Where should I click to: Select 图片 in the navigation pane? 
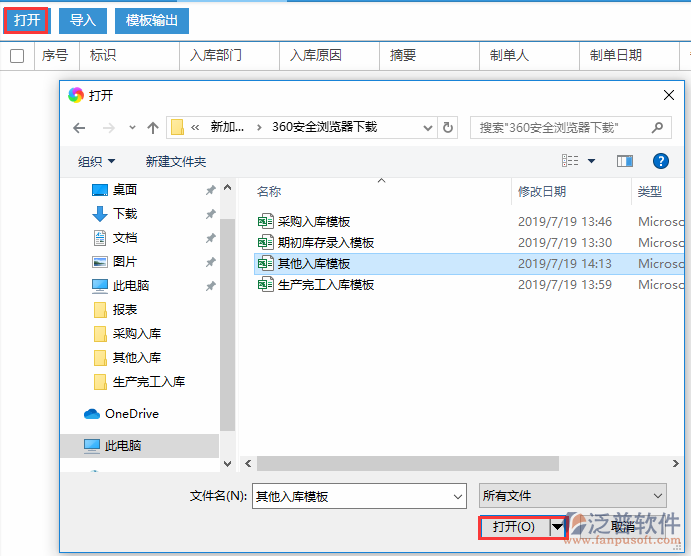pyautogui.click(x=125, y=262)
